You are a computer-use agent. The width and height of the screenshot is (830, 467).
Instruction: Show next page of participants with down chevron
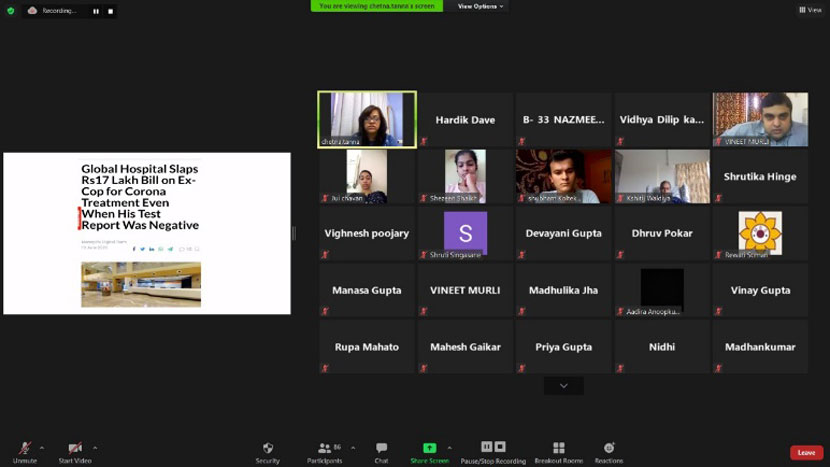(564, 386)
